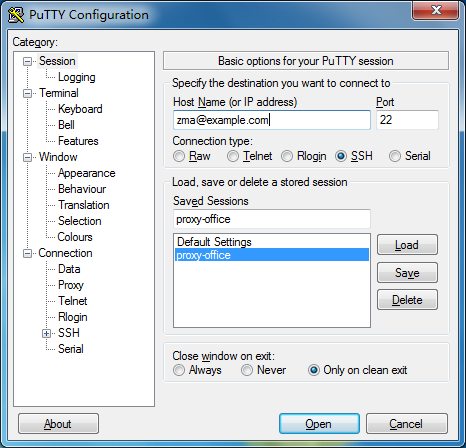Click Open to start the connection
The width and height of the screenshot is (466, 448).
[319, 424]
